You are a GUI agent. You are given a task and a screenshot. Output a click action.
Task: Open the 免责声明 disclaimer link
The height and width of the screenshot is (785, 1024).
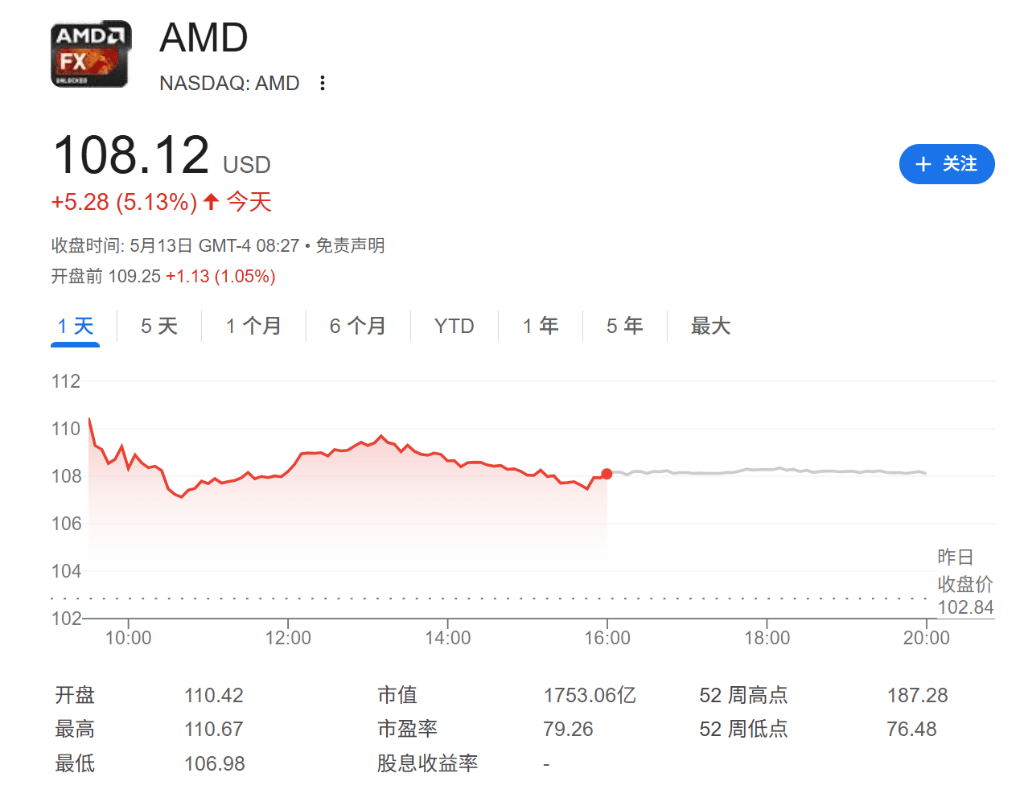click(x=350, y=246)
